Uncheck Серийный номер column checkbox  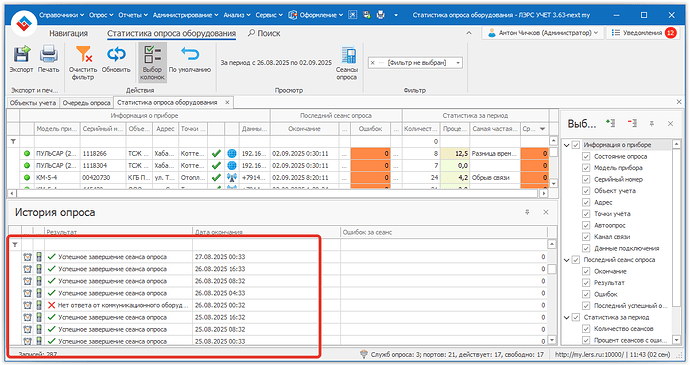tap(586, 179)
